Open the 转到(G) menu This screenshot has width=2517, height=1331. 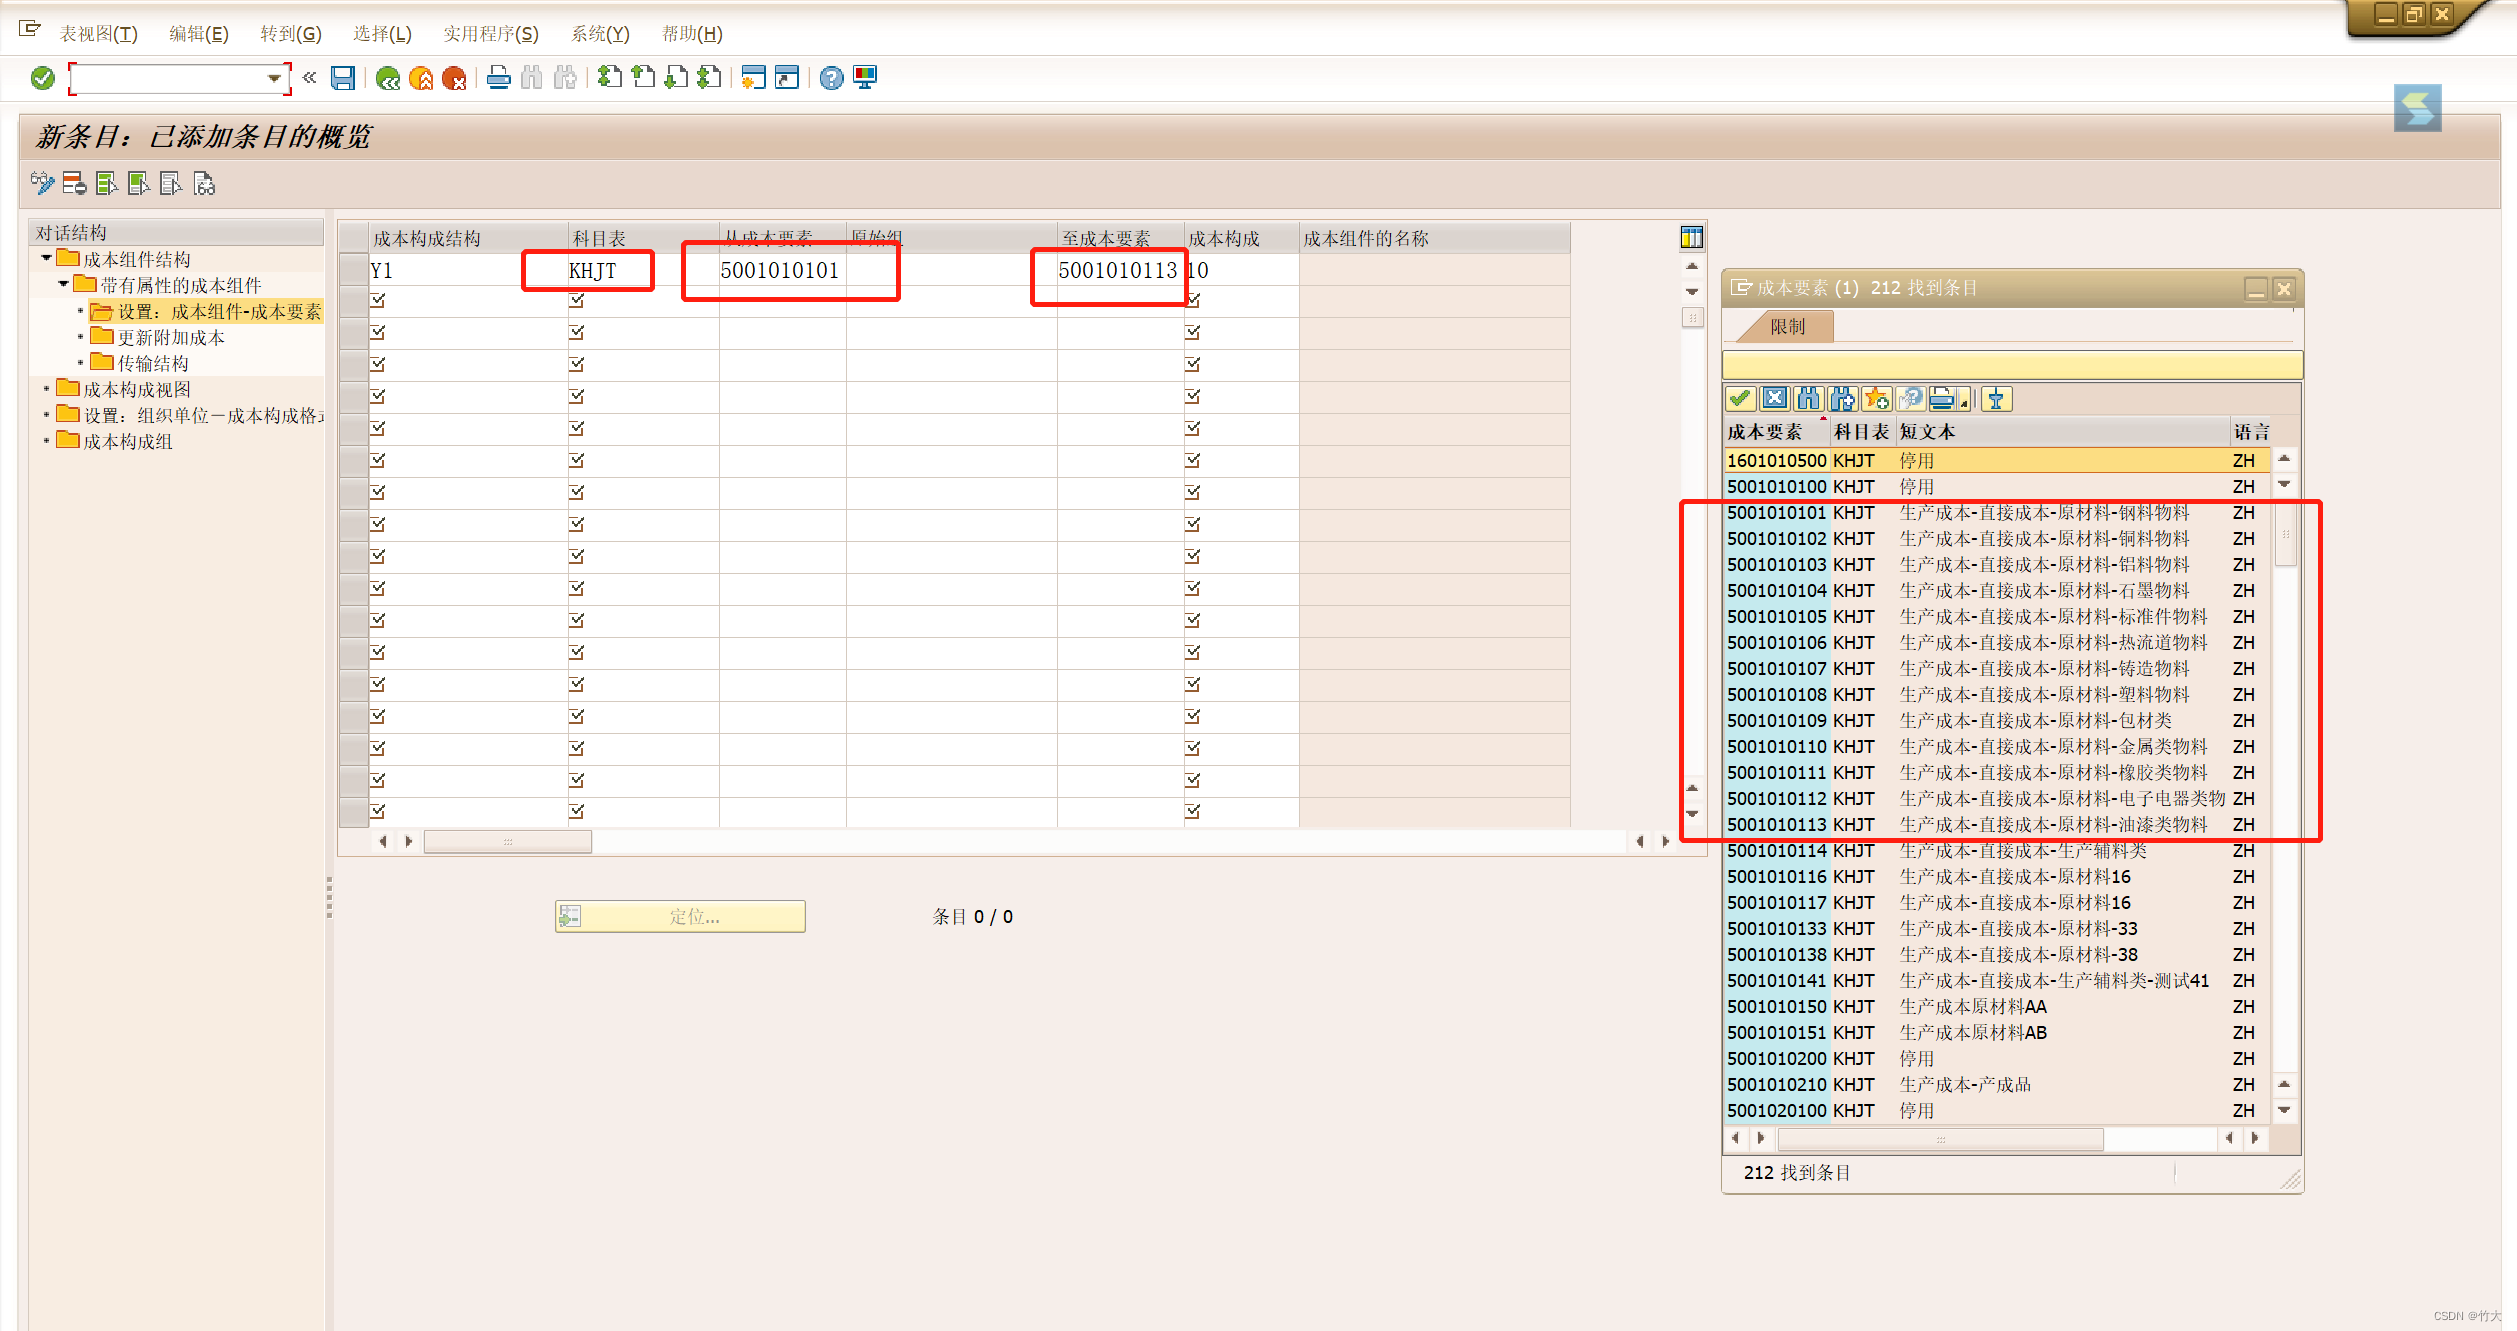tap(290, 34)
